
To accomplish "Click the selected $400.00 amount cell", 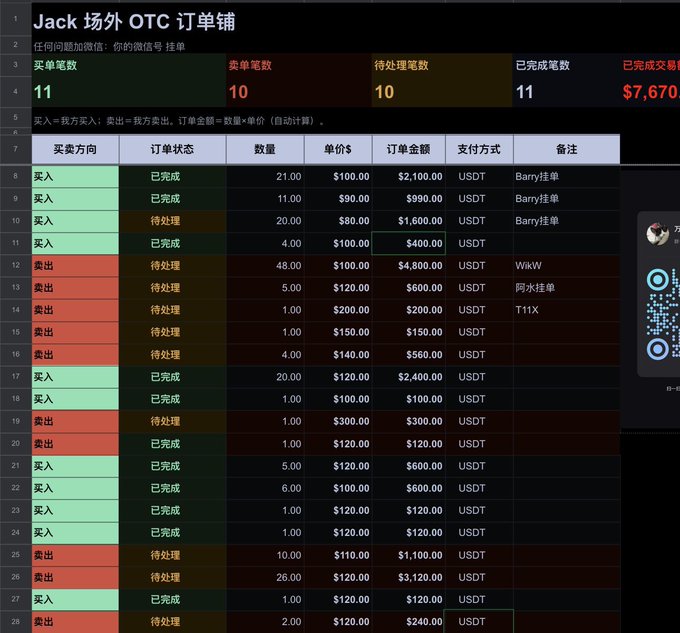I will pos(409,243).
